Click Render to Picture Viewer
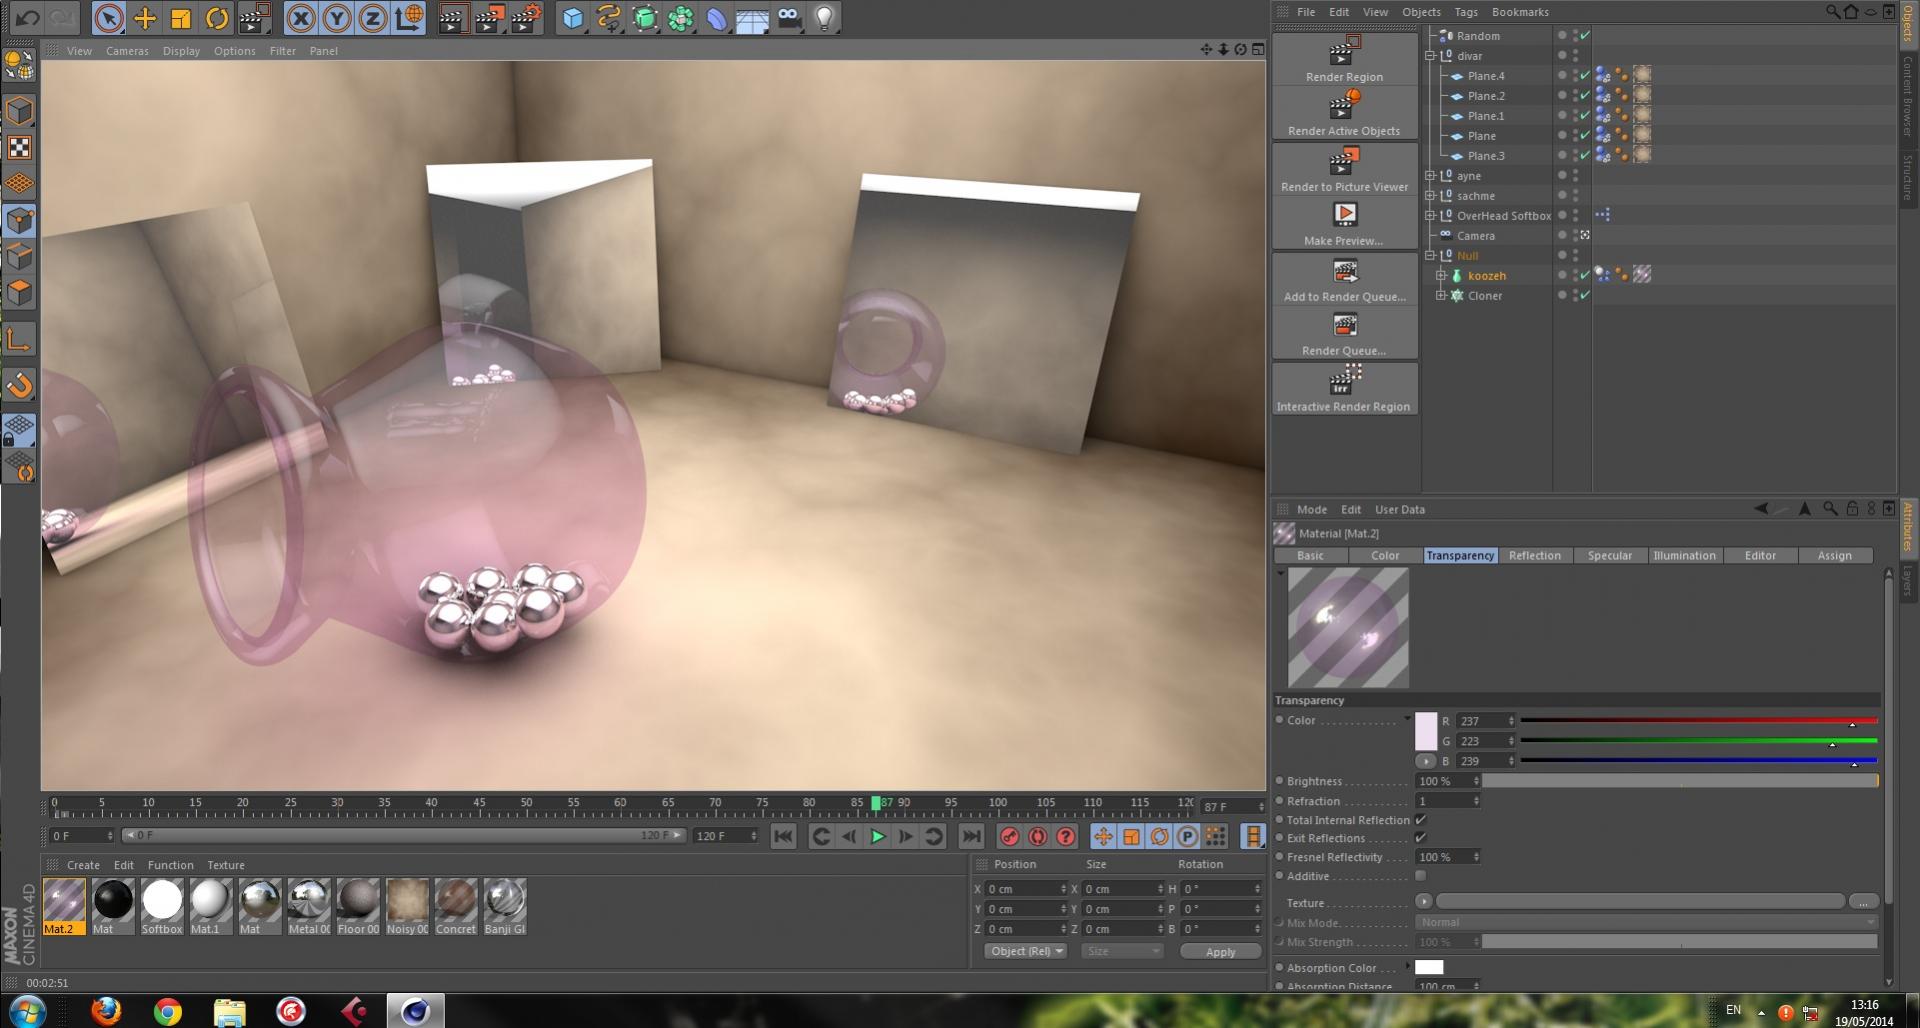This screenshot has width=1920, height=1028. tap(1345, 169)
